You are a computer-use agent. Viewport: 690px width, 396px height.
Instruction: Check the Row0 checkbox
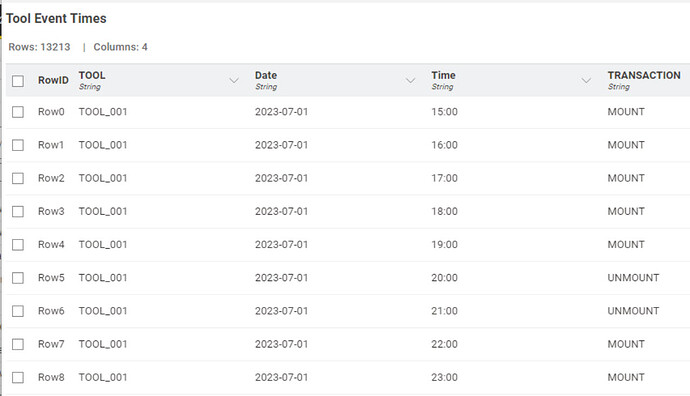coord(18,112)
